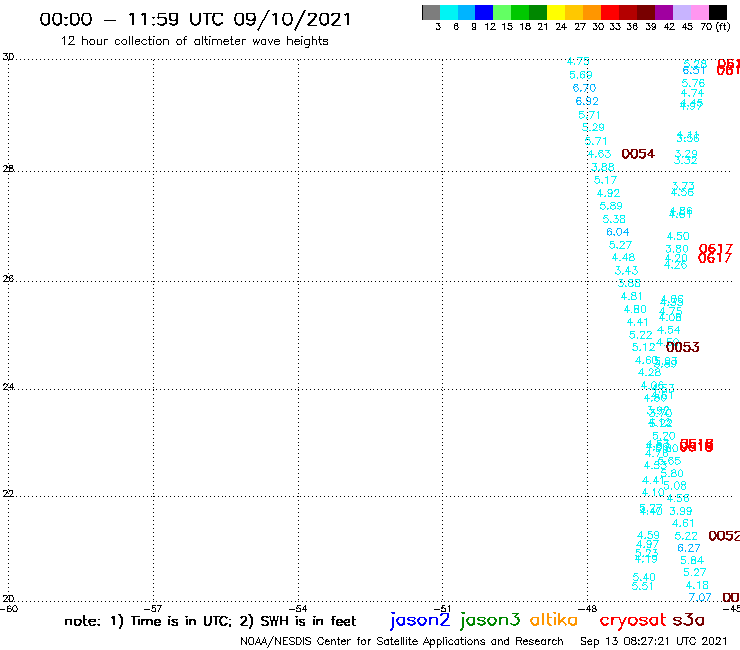
Task: Click the longitude axis label -54
Action: pos(298,609)
